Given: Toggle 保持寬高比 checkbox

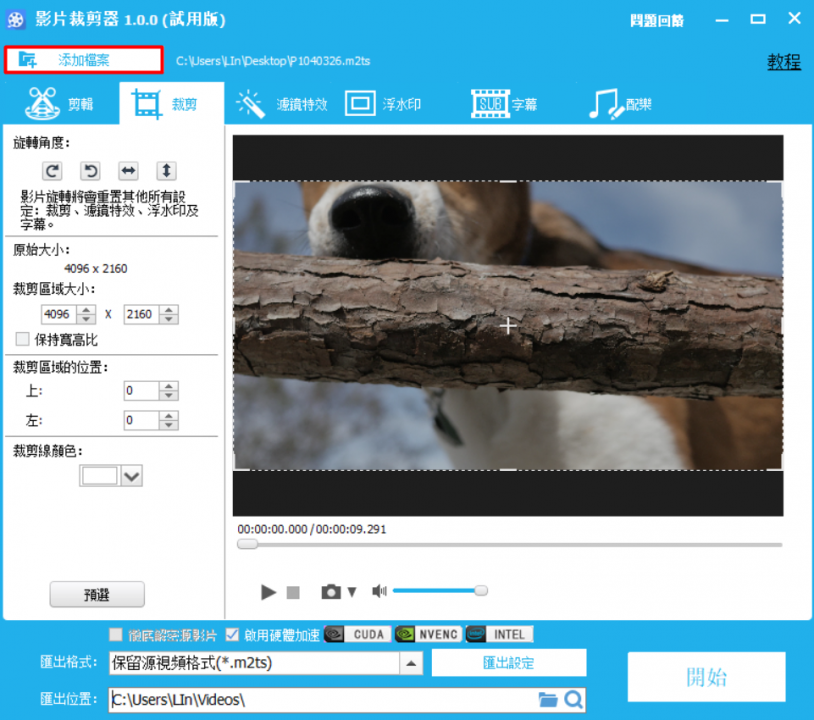Looking at the screenshot, I should (22, 339).
